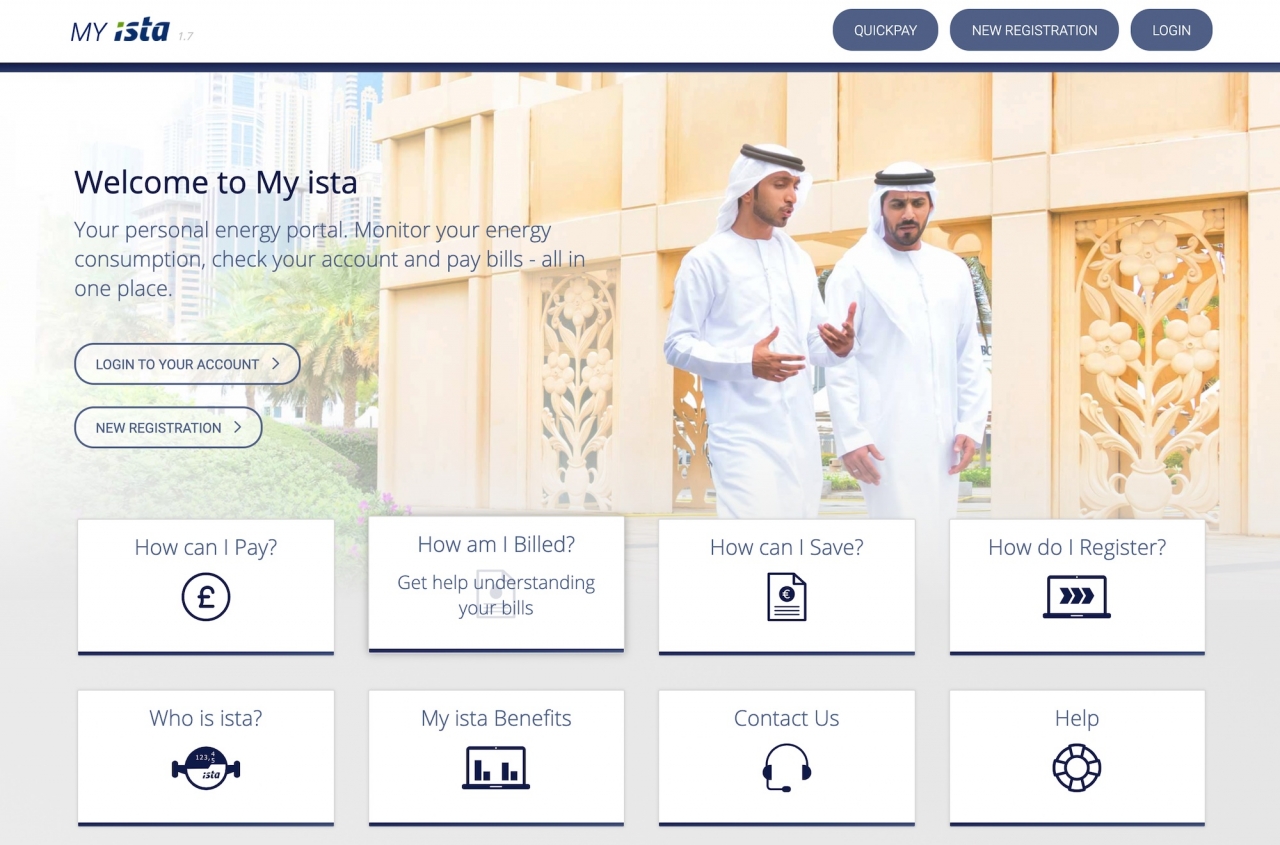The height and width of the screenshot is (845, 1280).
Task: Click the pound coin icon under How can I Pay
Action: click(206, 597)
